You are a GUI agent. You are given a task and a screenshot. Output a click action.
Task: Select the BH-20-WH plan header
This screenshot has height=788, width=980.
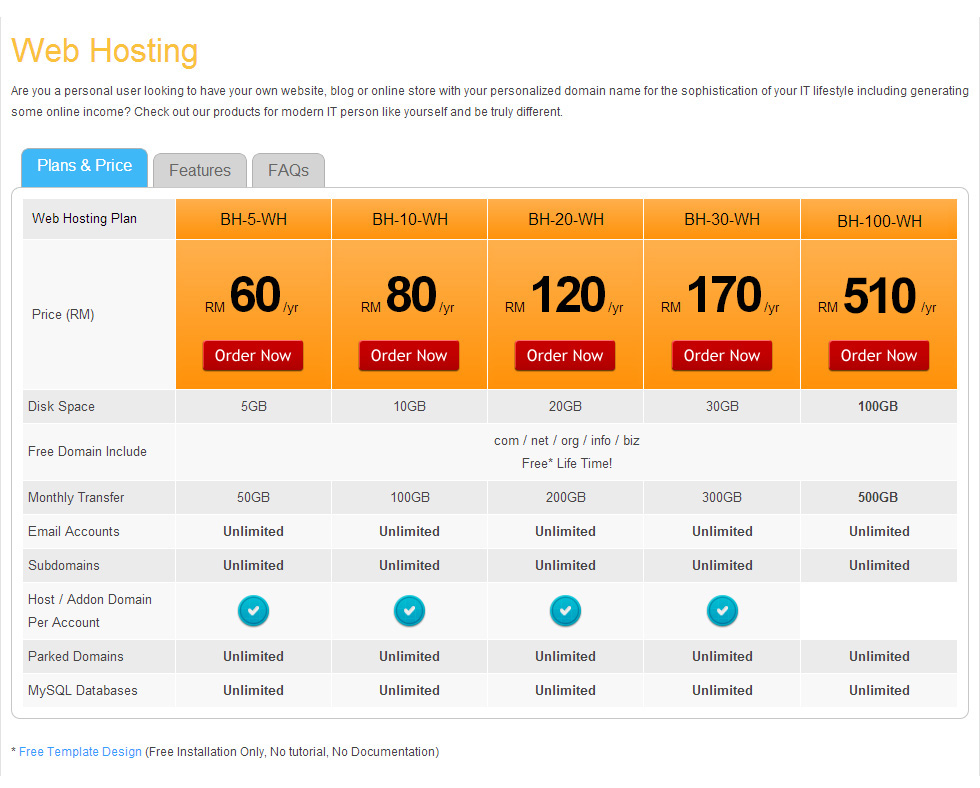pos(565,220)
